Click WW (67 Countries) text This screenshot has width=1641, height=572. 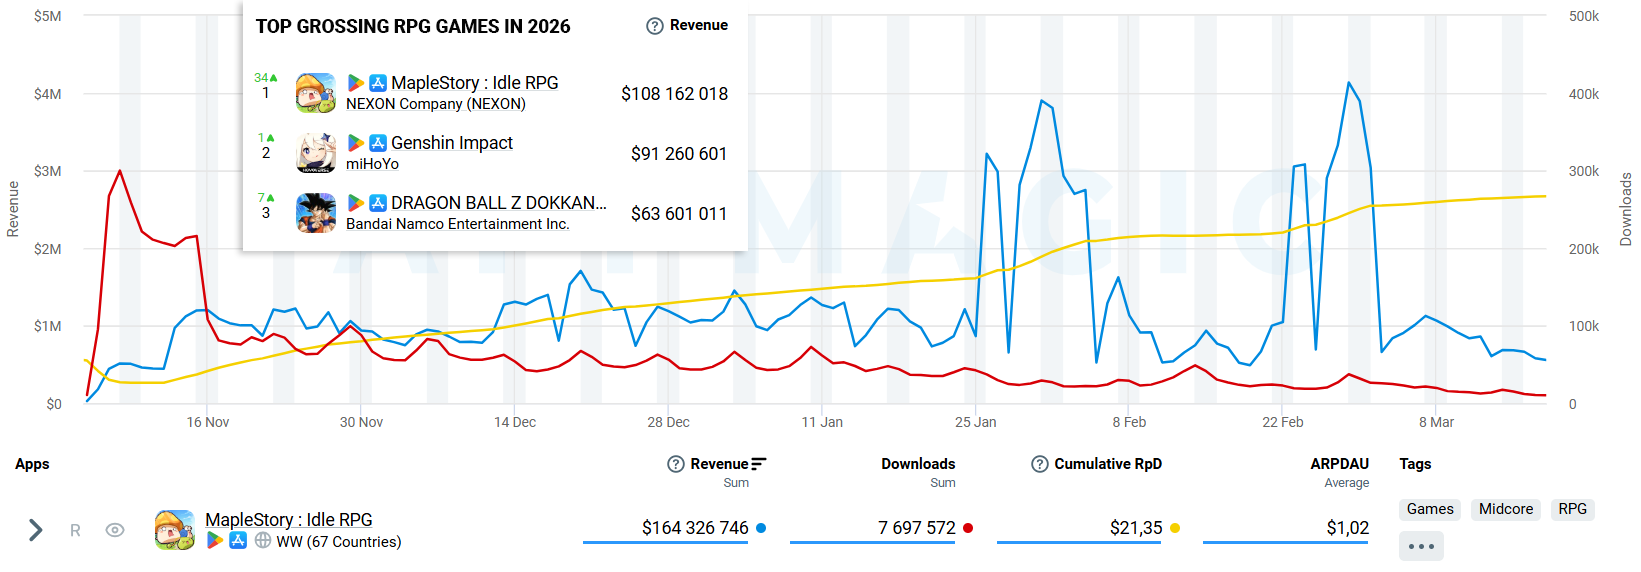[x=339, y=542]
